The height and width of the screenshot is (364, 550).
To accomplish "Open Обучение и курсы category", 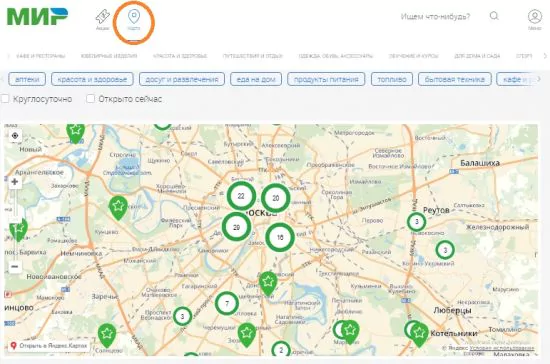I will point(414,56).
